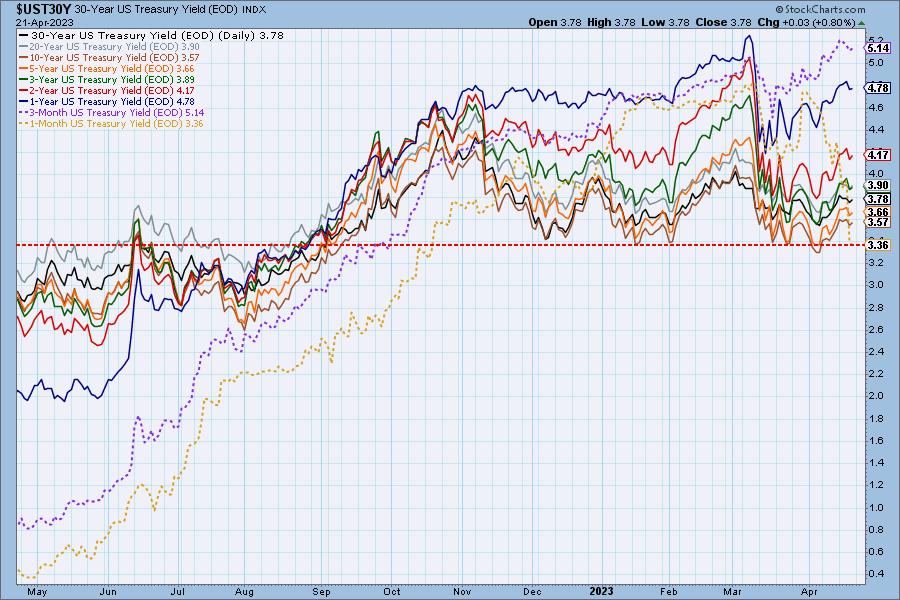This screenshot has width=900, height=600.
Task: Click the Low 3.78 value
Action: click(665, 22)
